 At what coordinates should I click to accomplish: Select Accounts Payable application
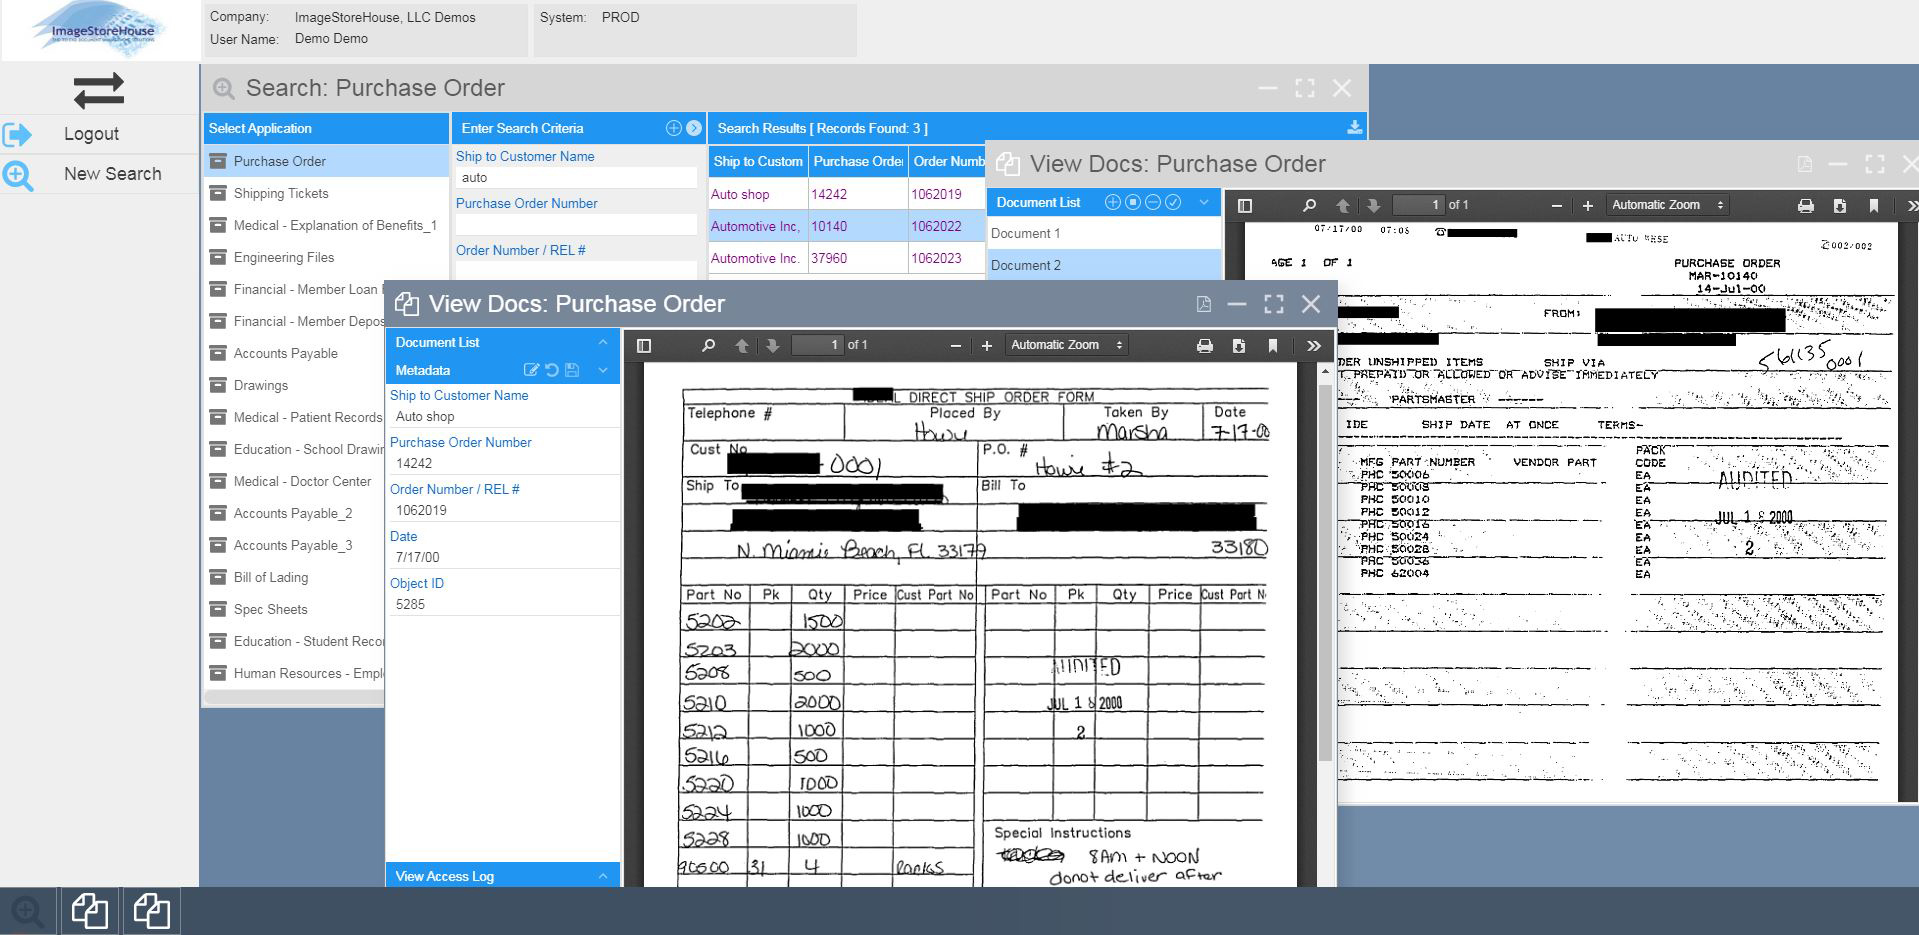(x=296, y=353)
